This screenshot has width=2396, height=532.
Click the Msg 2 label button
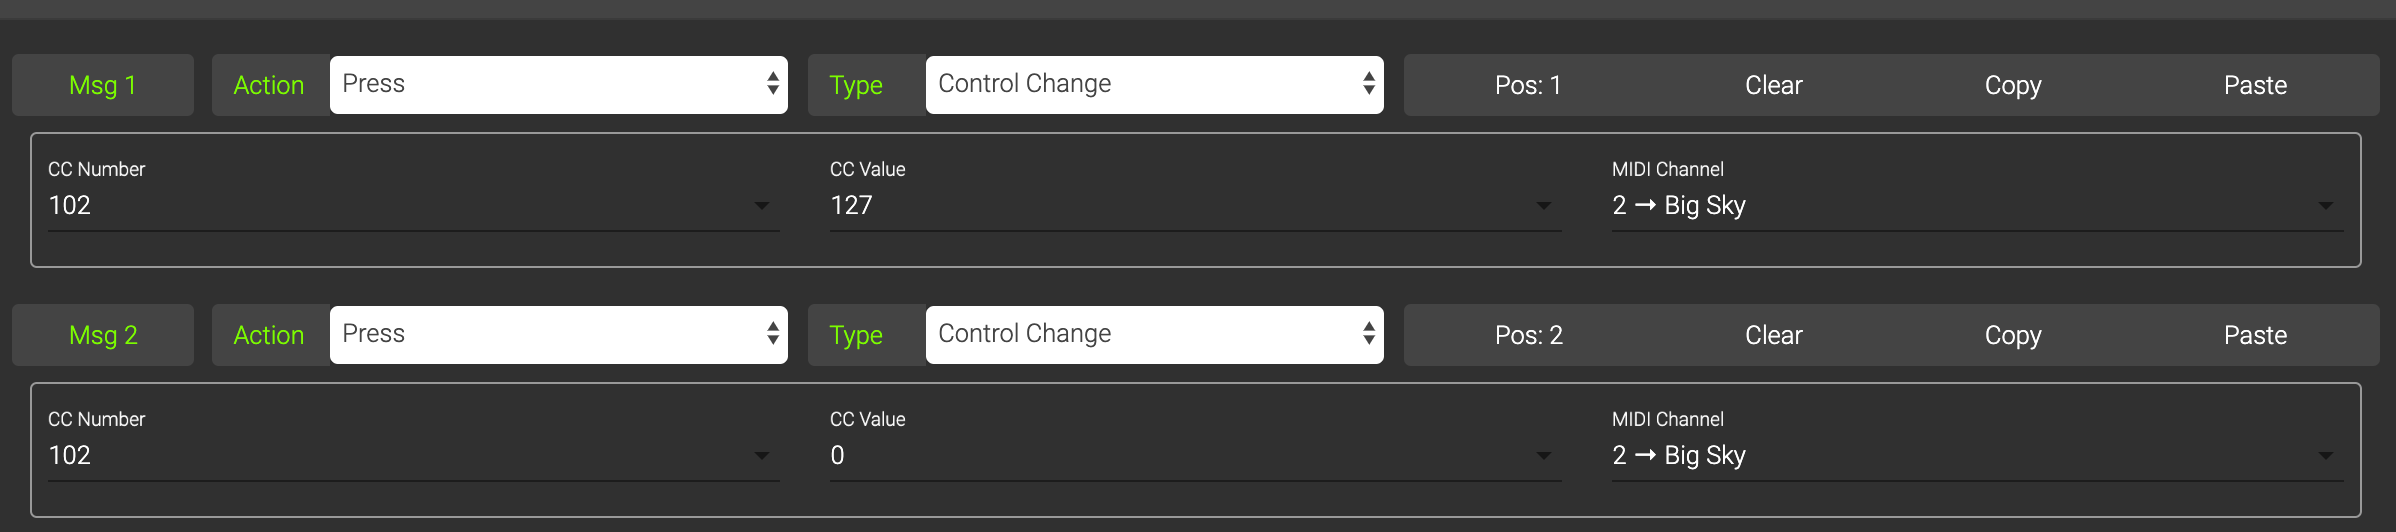pyautogui.click(x=102, y=335)
